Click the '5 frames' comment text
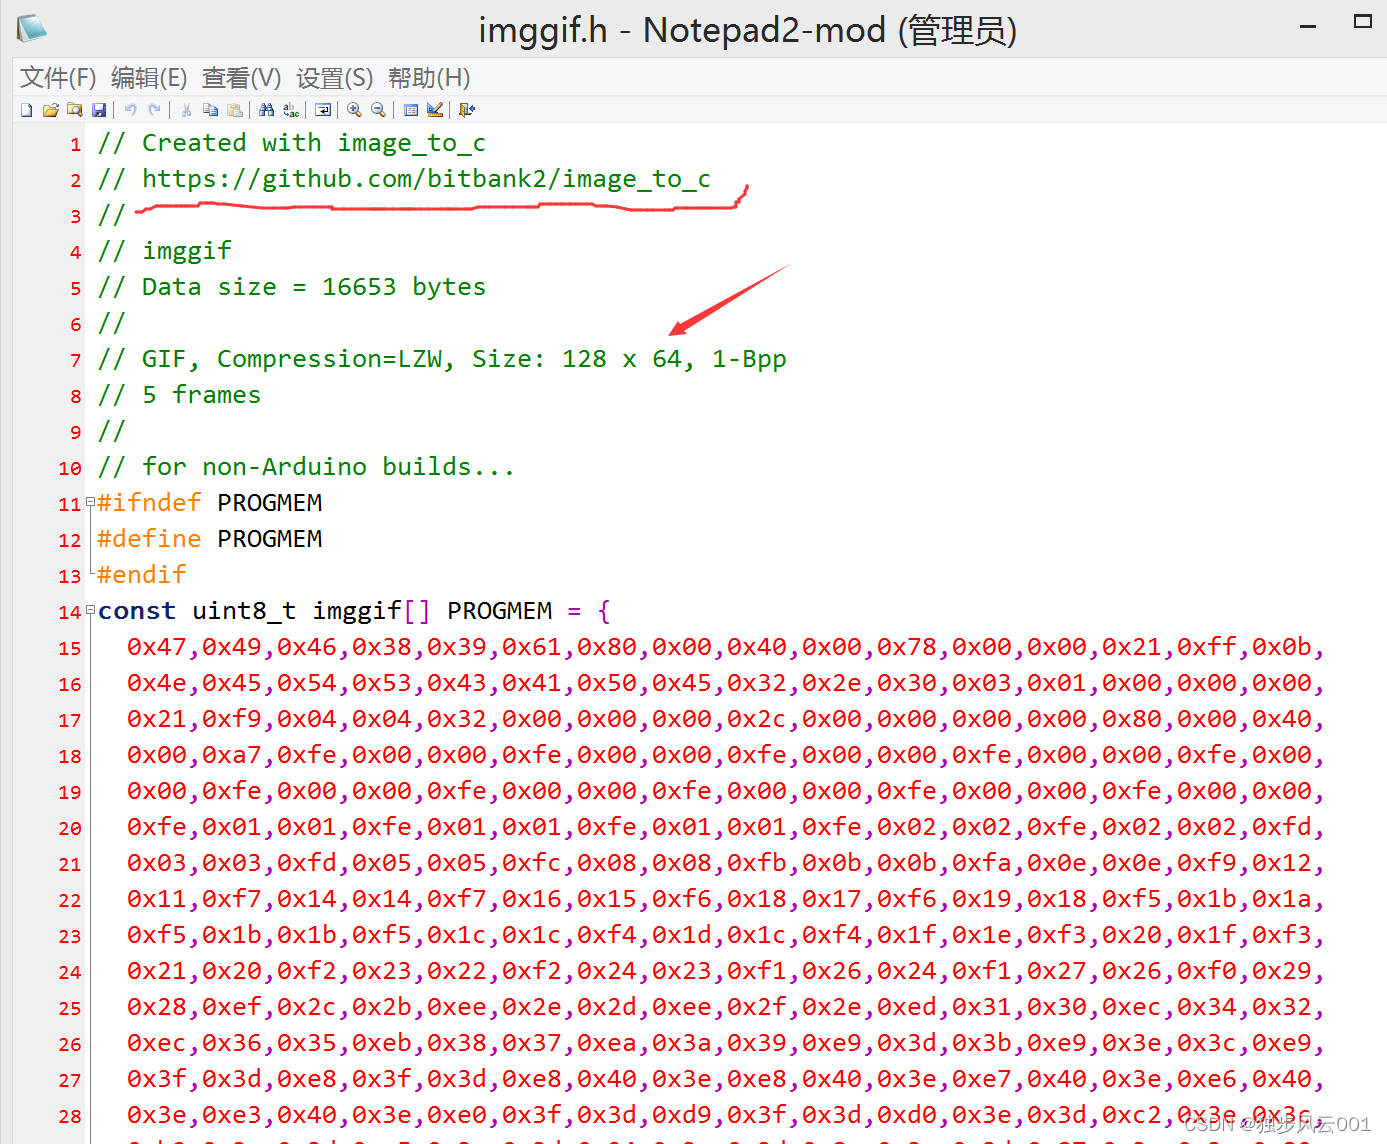1387x1144 pixels. [201, 395]
